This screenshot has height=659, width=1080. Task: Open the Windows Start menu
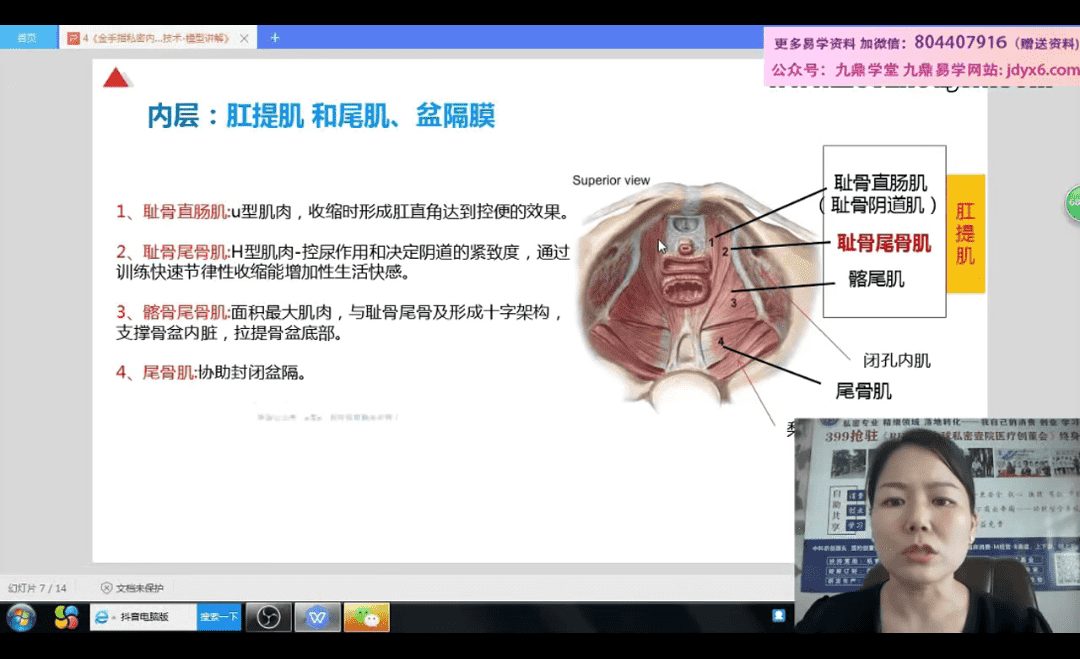20,617
